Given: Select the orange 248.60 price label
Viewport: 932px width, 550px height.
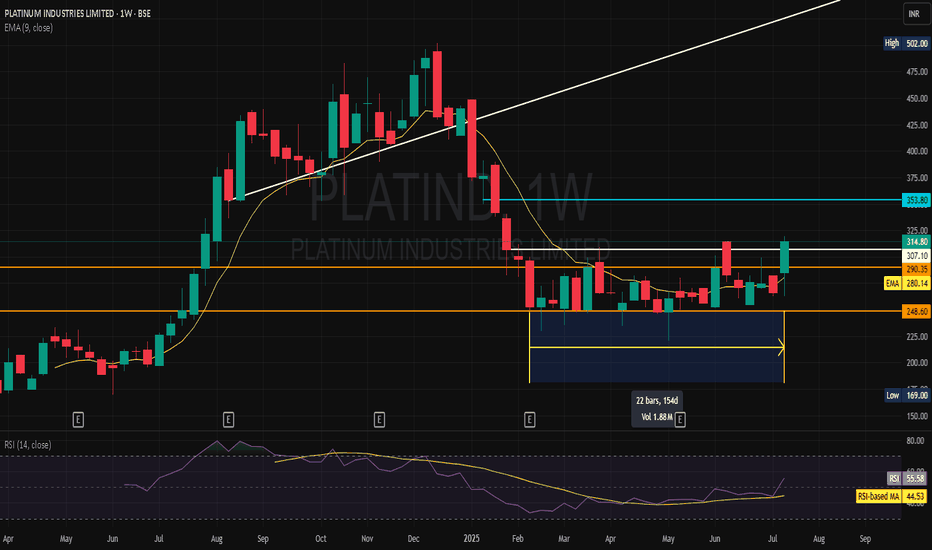Looking at the screenshot, I should point(916,312).
